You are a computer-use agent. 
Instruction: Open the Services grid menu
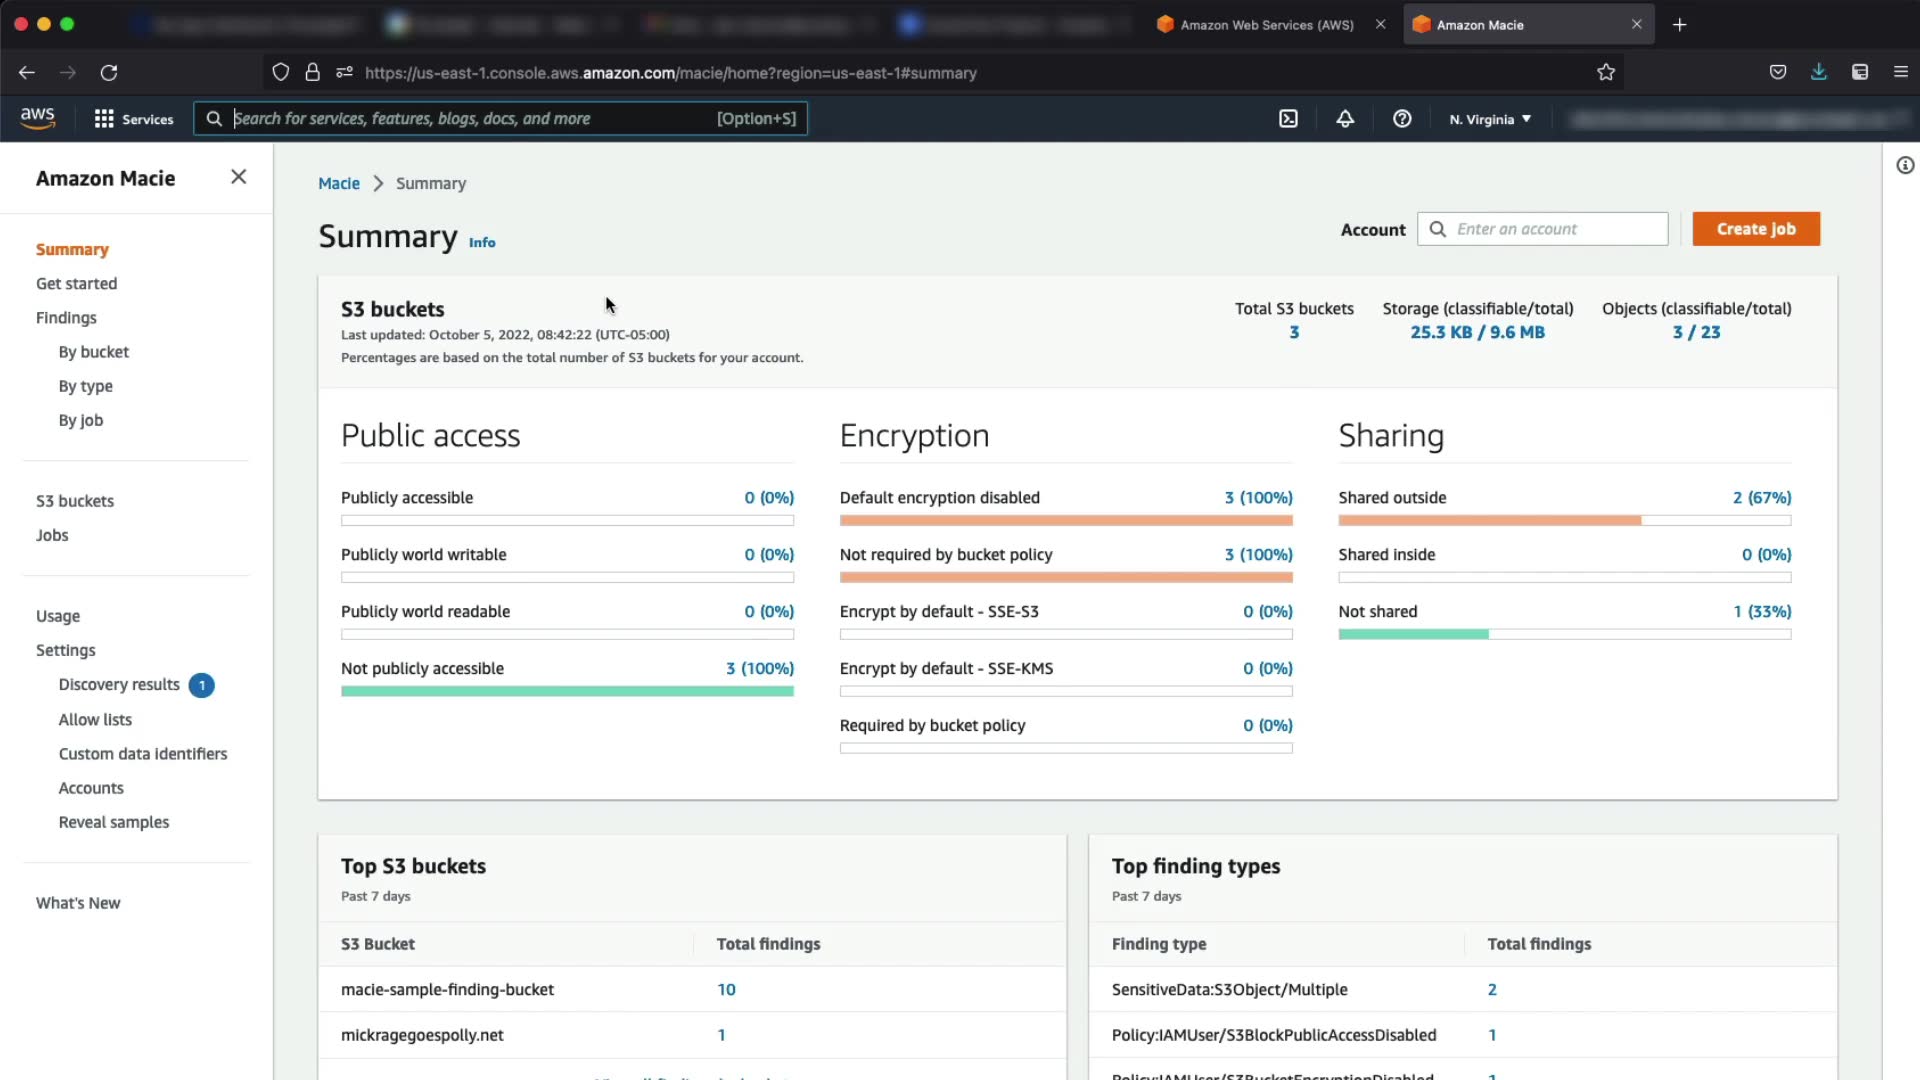tap(133, 119)
